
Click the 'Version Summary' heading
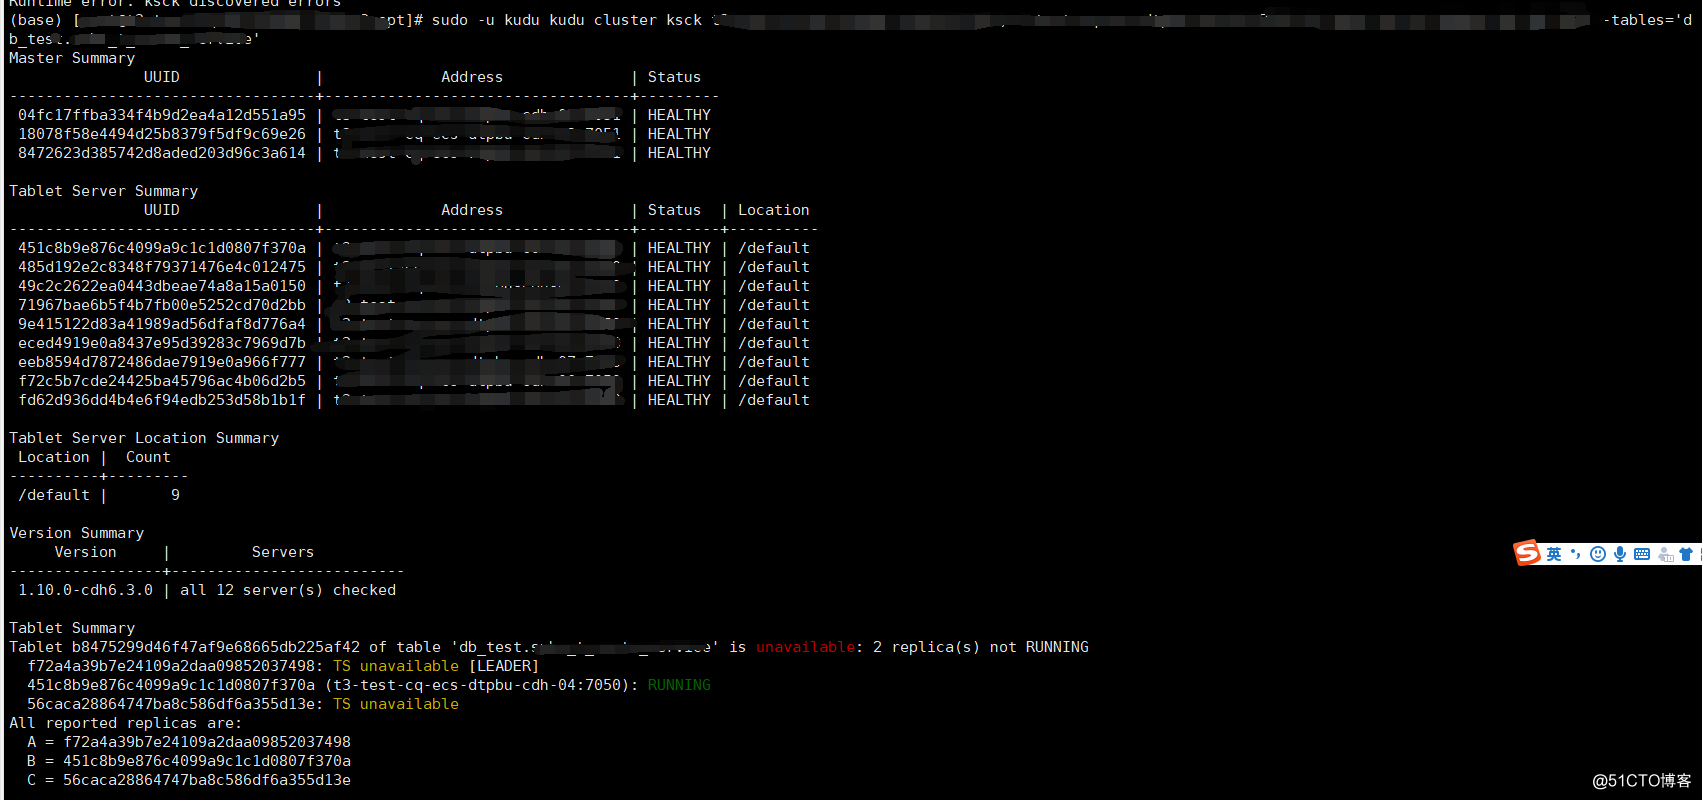(x=77, y=533)
